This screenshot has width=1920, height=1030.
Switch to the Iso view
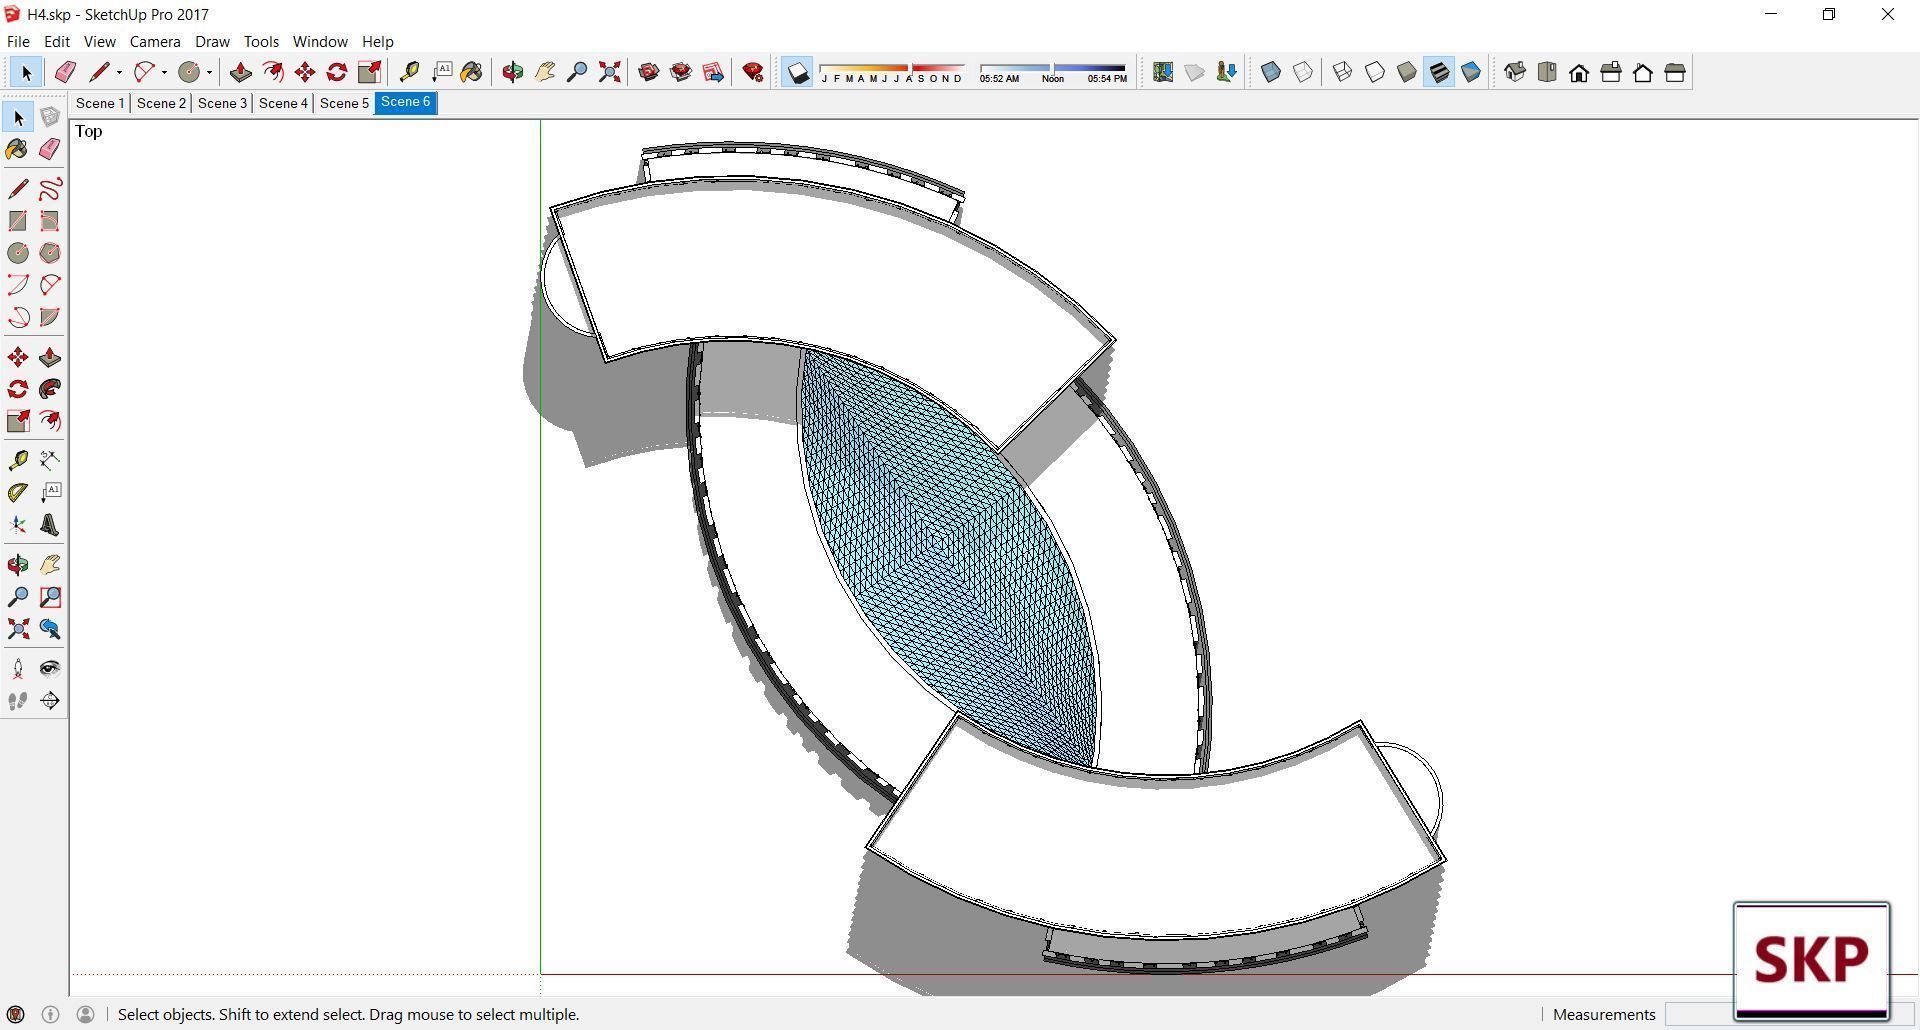pyautogui.click(x=1515, y=72)
